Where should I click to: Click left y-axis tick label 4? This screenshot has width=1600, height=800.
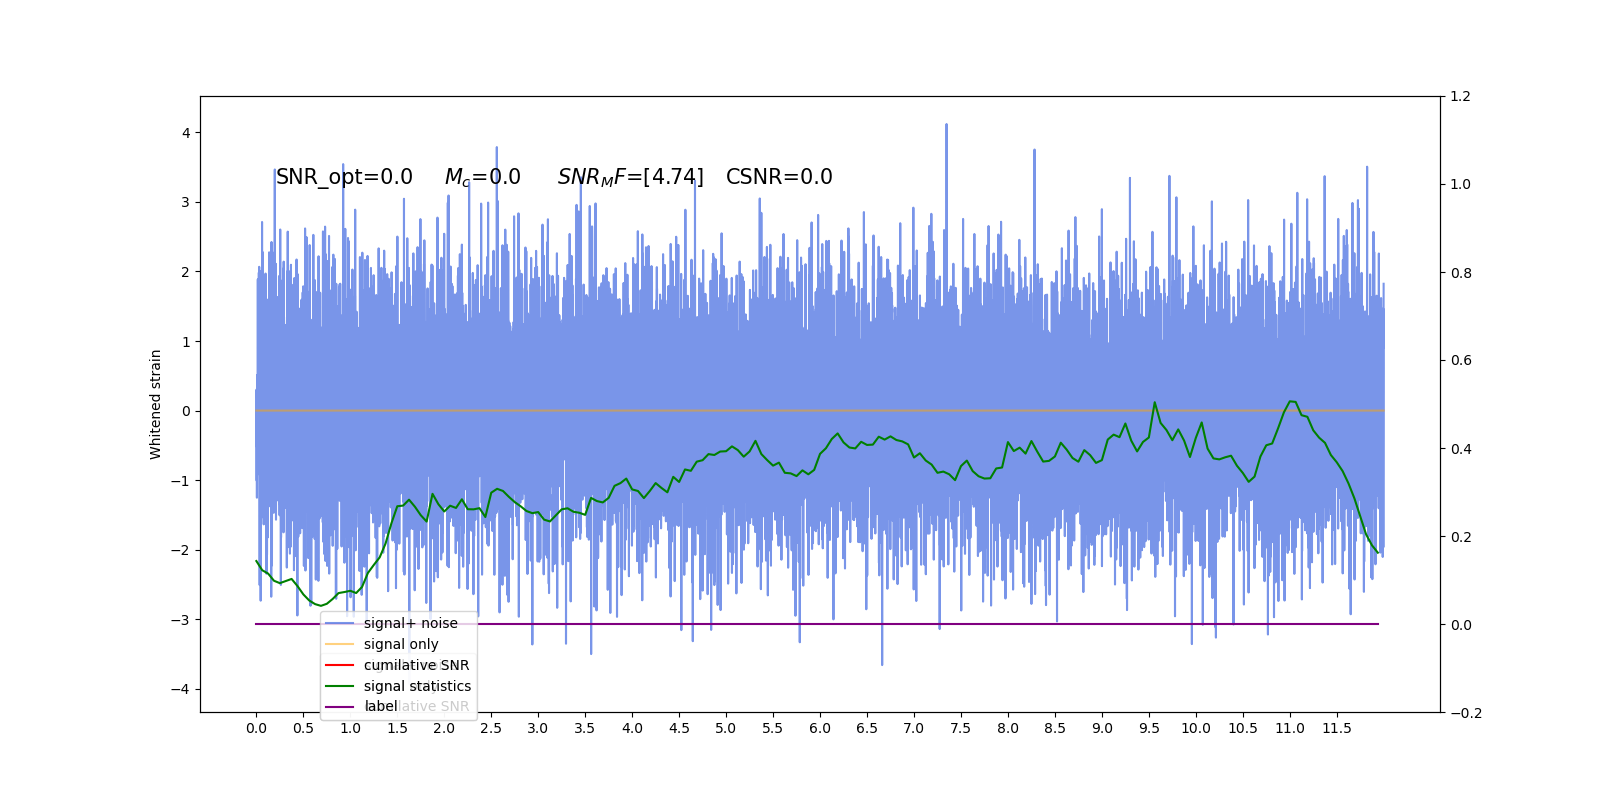pyautogui.click(x=185, y=133)
